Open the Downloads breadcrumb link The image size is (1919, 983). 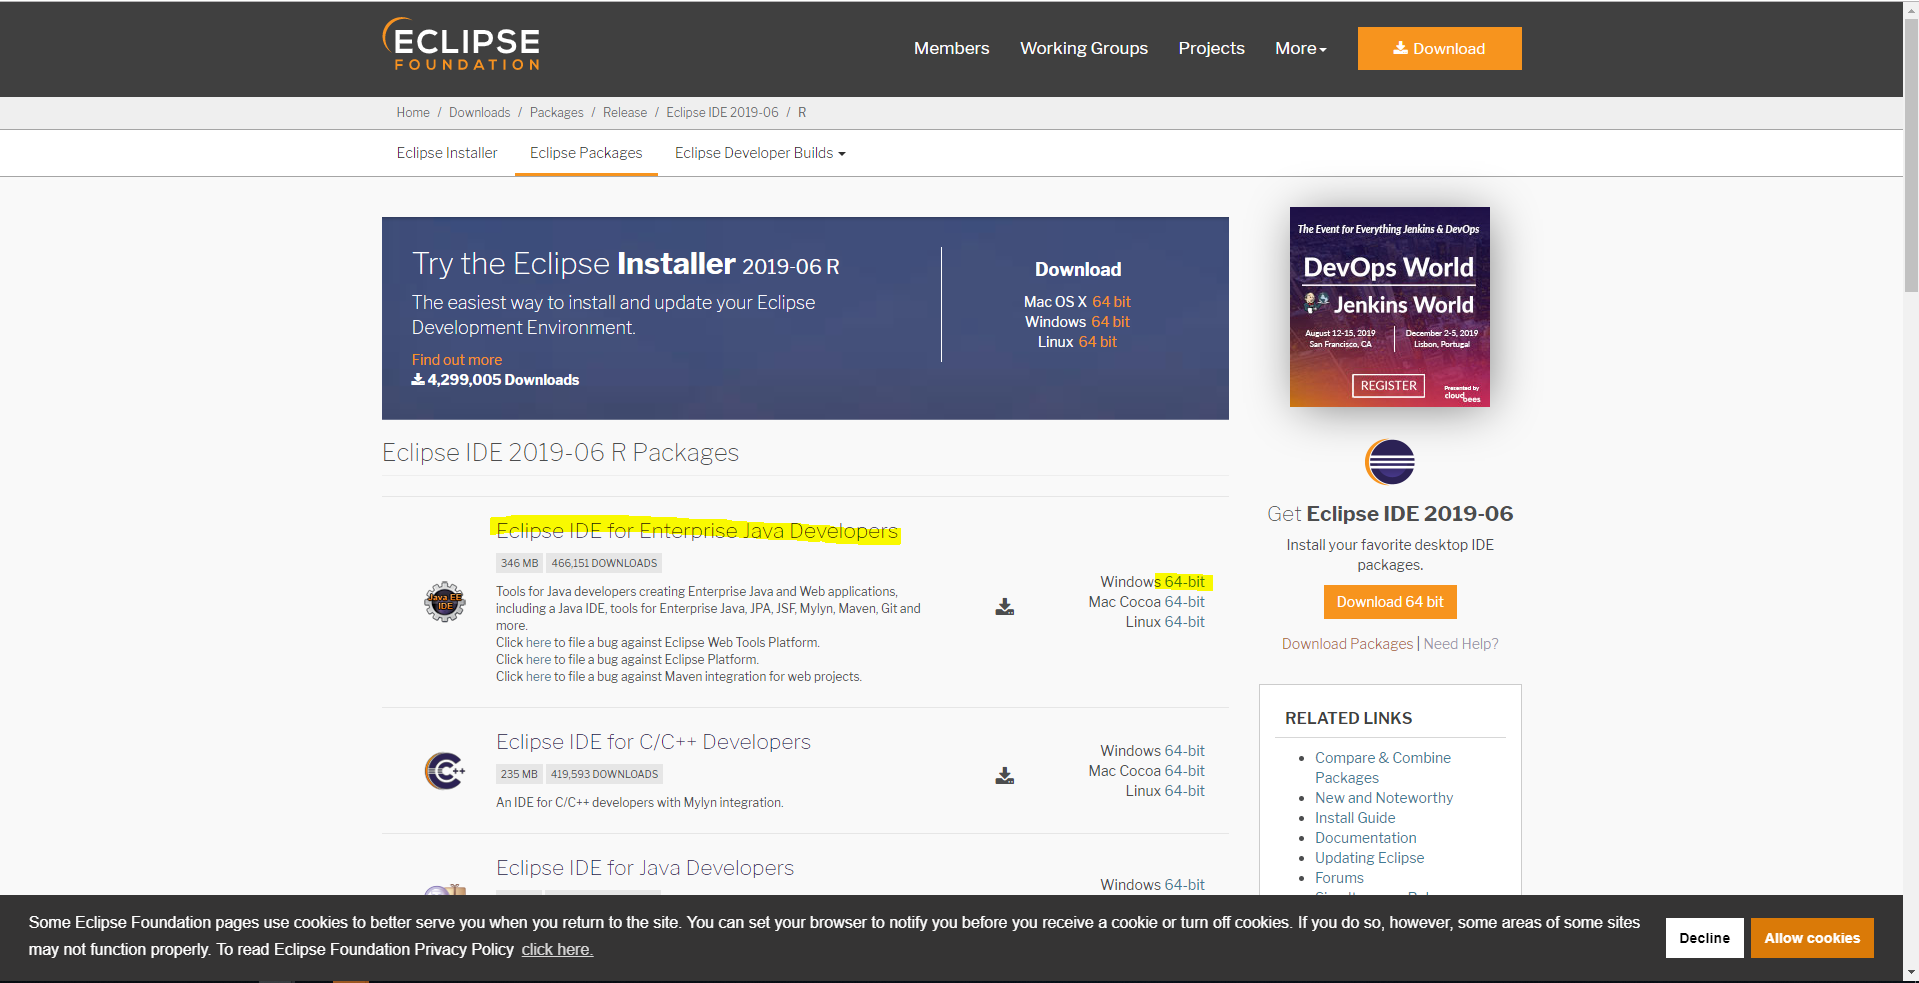point(479,113)
